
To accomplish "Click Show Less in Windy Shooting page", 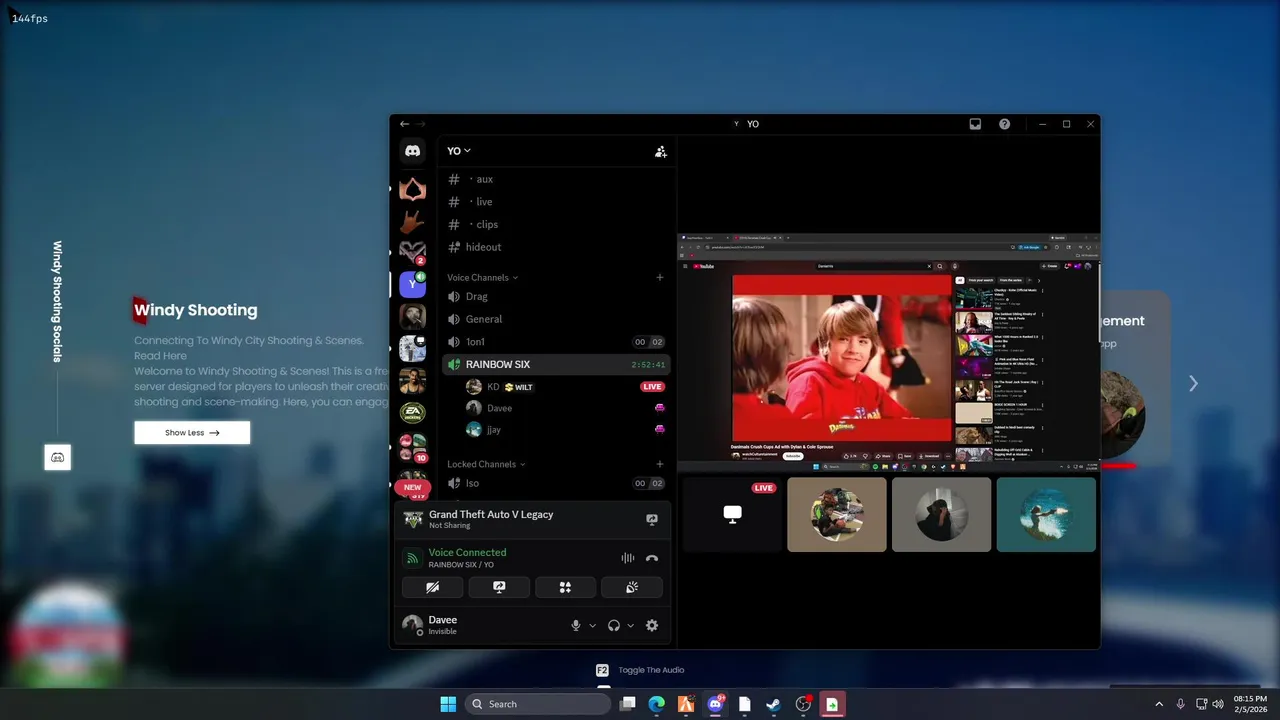I will click(192, 432).
